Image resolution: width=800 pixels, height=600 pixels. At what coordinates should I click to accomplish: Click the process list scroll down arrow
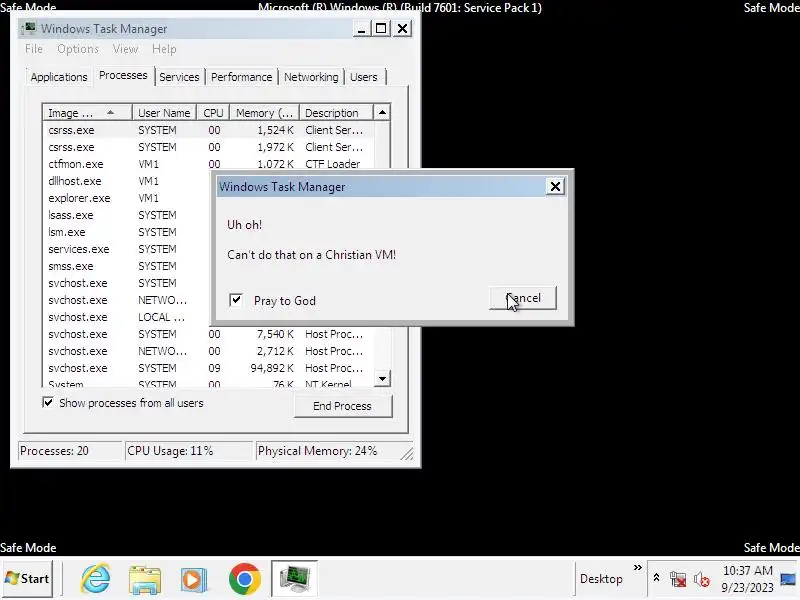[382, 379]
